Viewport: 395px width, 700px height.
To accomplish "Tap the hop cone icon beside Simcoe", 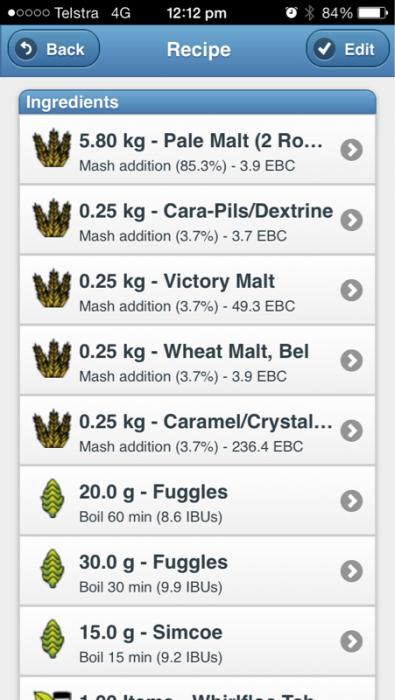I will 52,639.
